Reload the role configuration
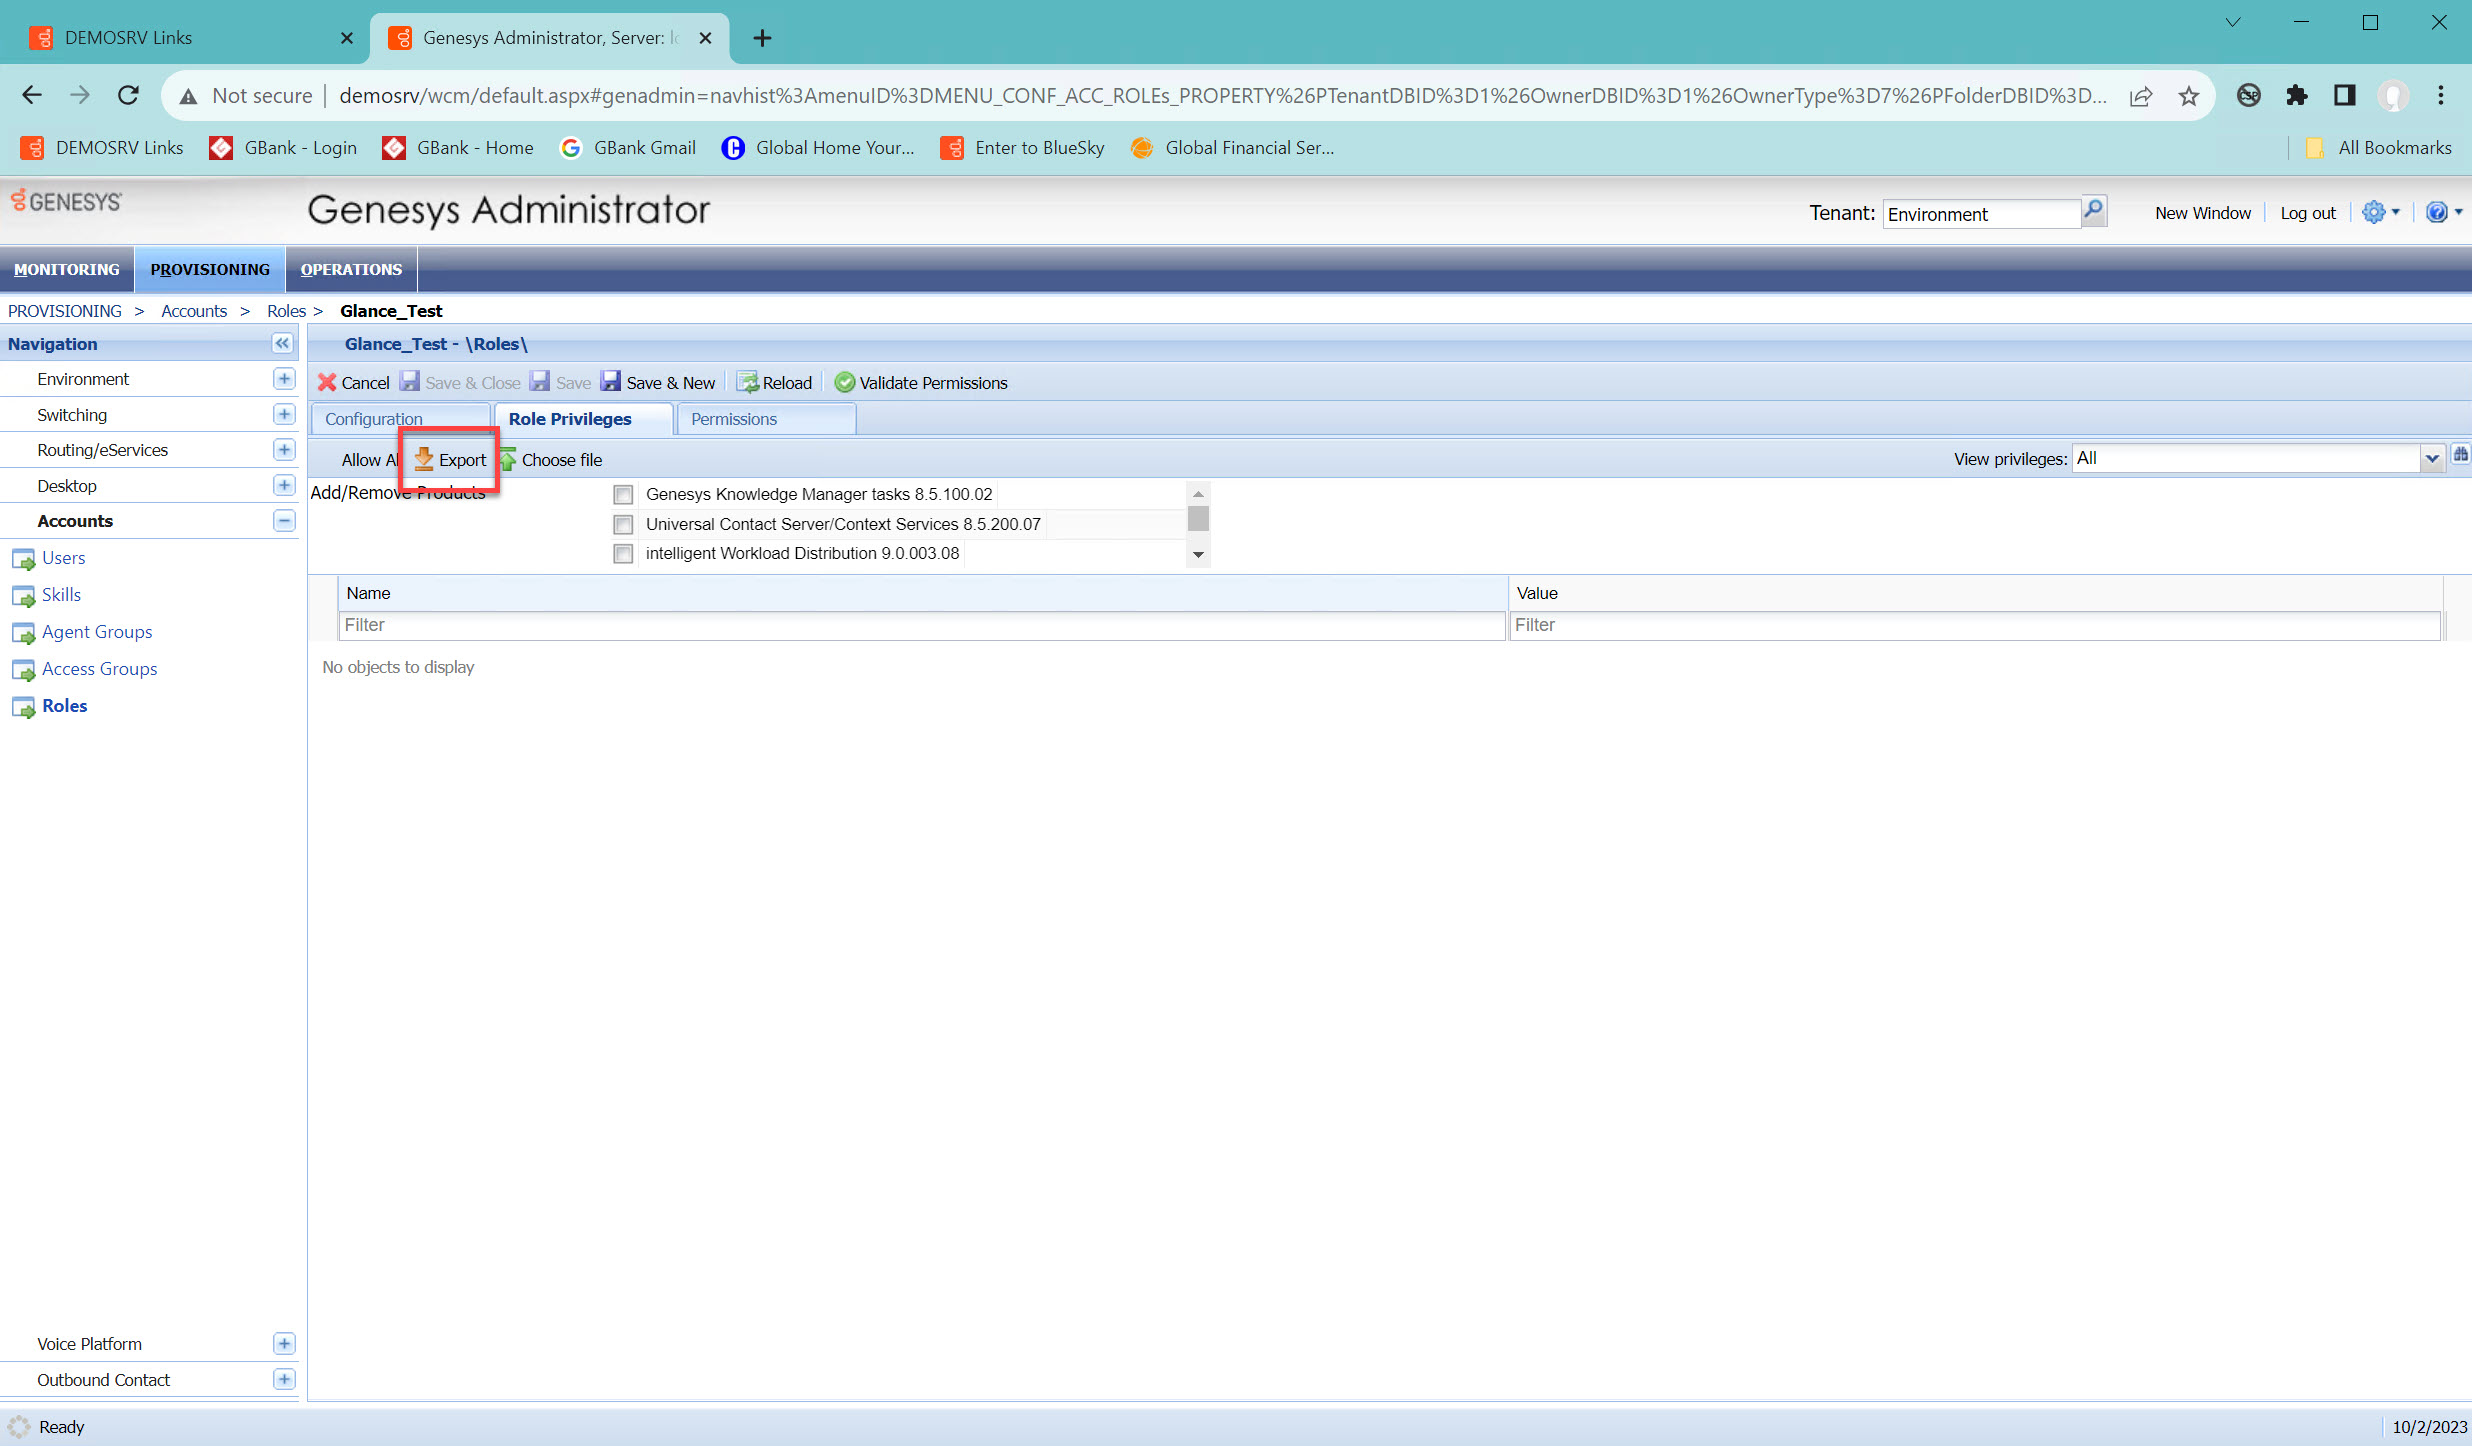 pyautogui.click(x=775, y=382)
